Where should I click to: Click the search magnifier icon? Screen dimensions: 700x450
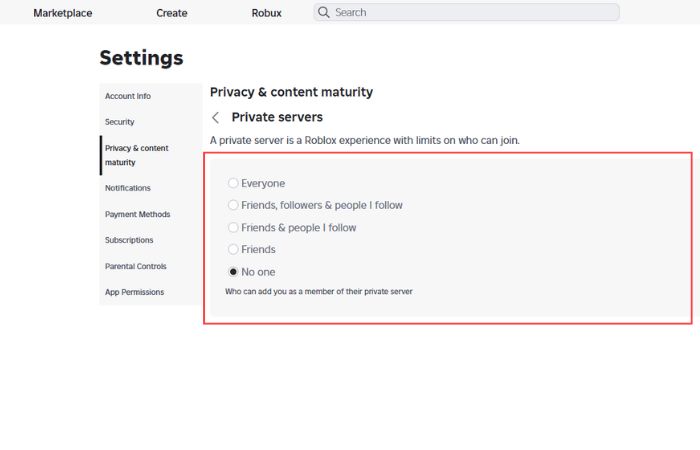[x=324, y=12]
